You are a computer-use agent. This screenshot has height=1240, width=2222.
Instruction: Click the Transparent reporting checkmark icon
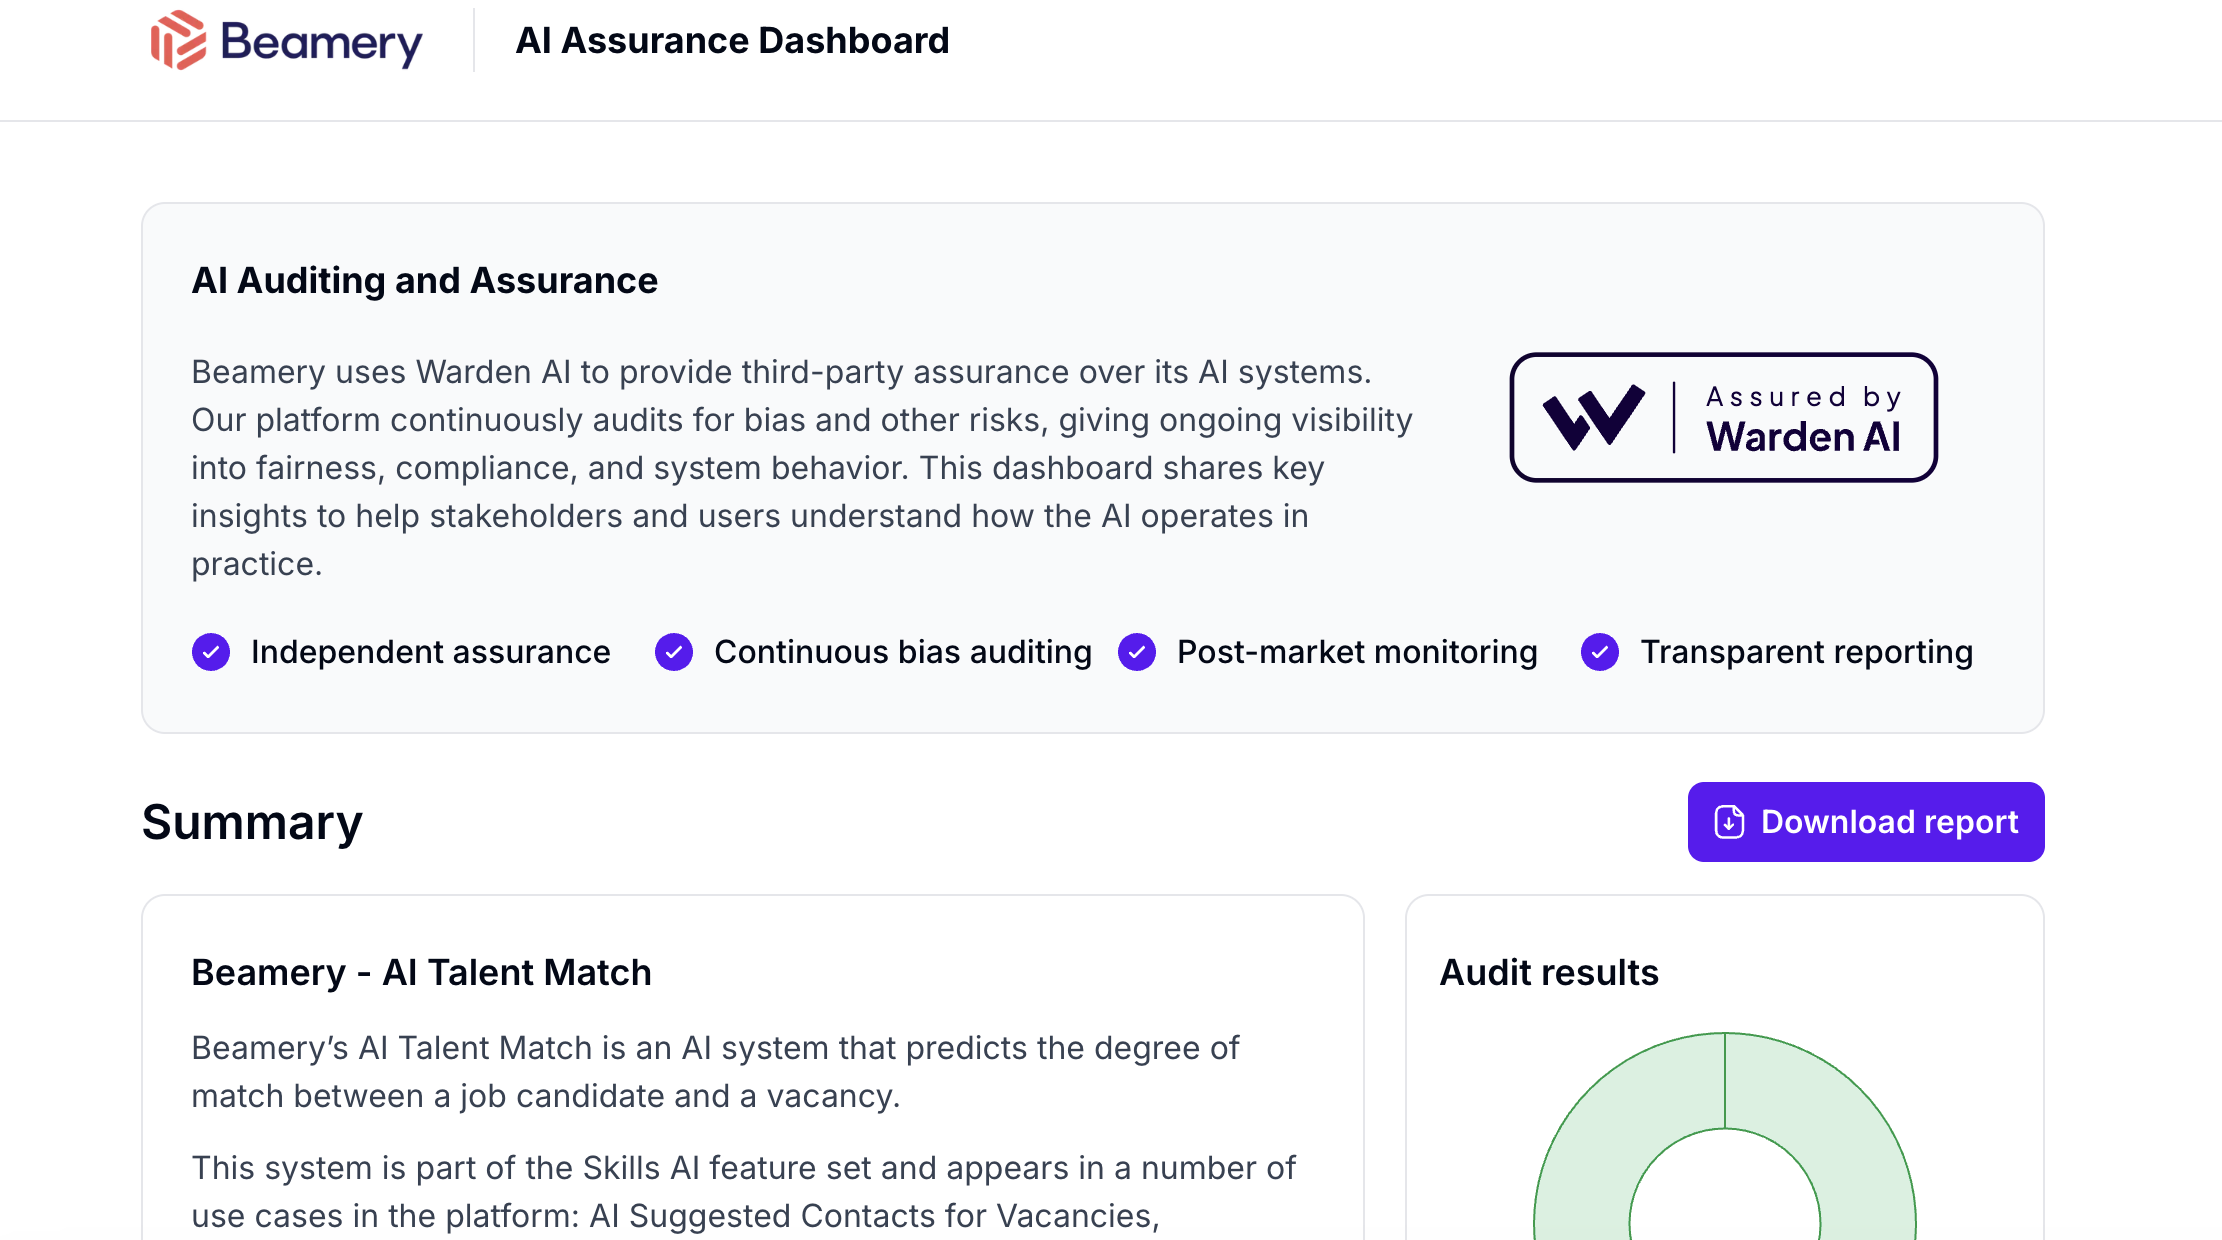(x=1600, y=652)
